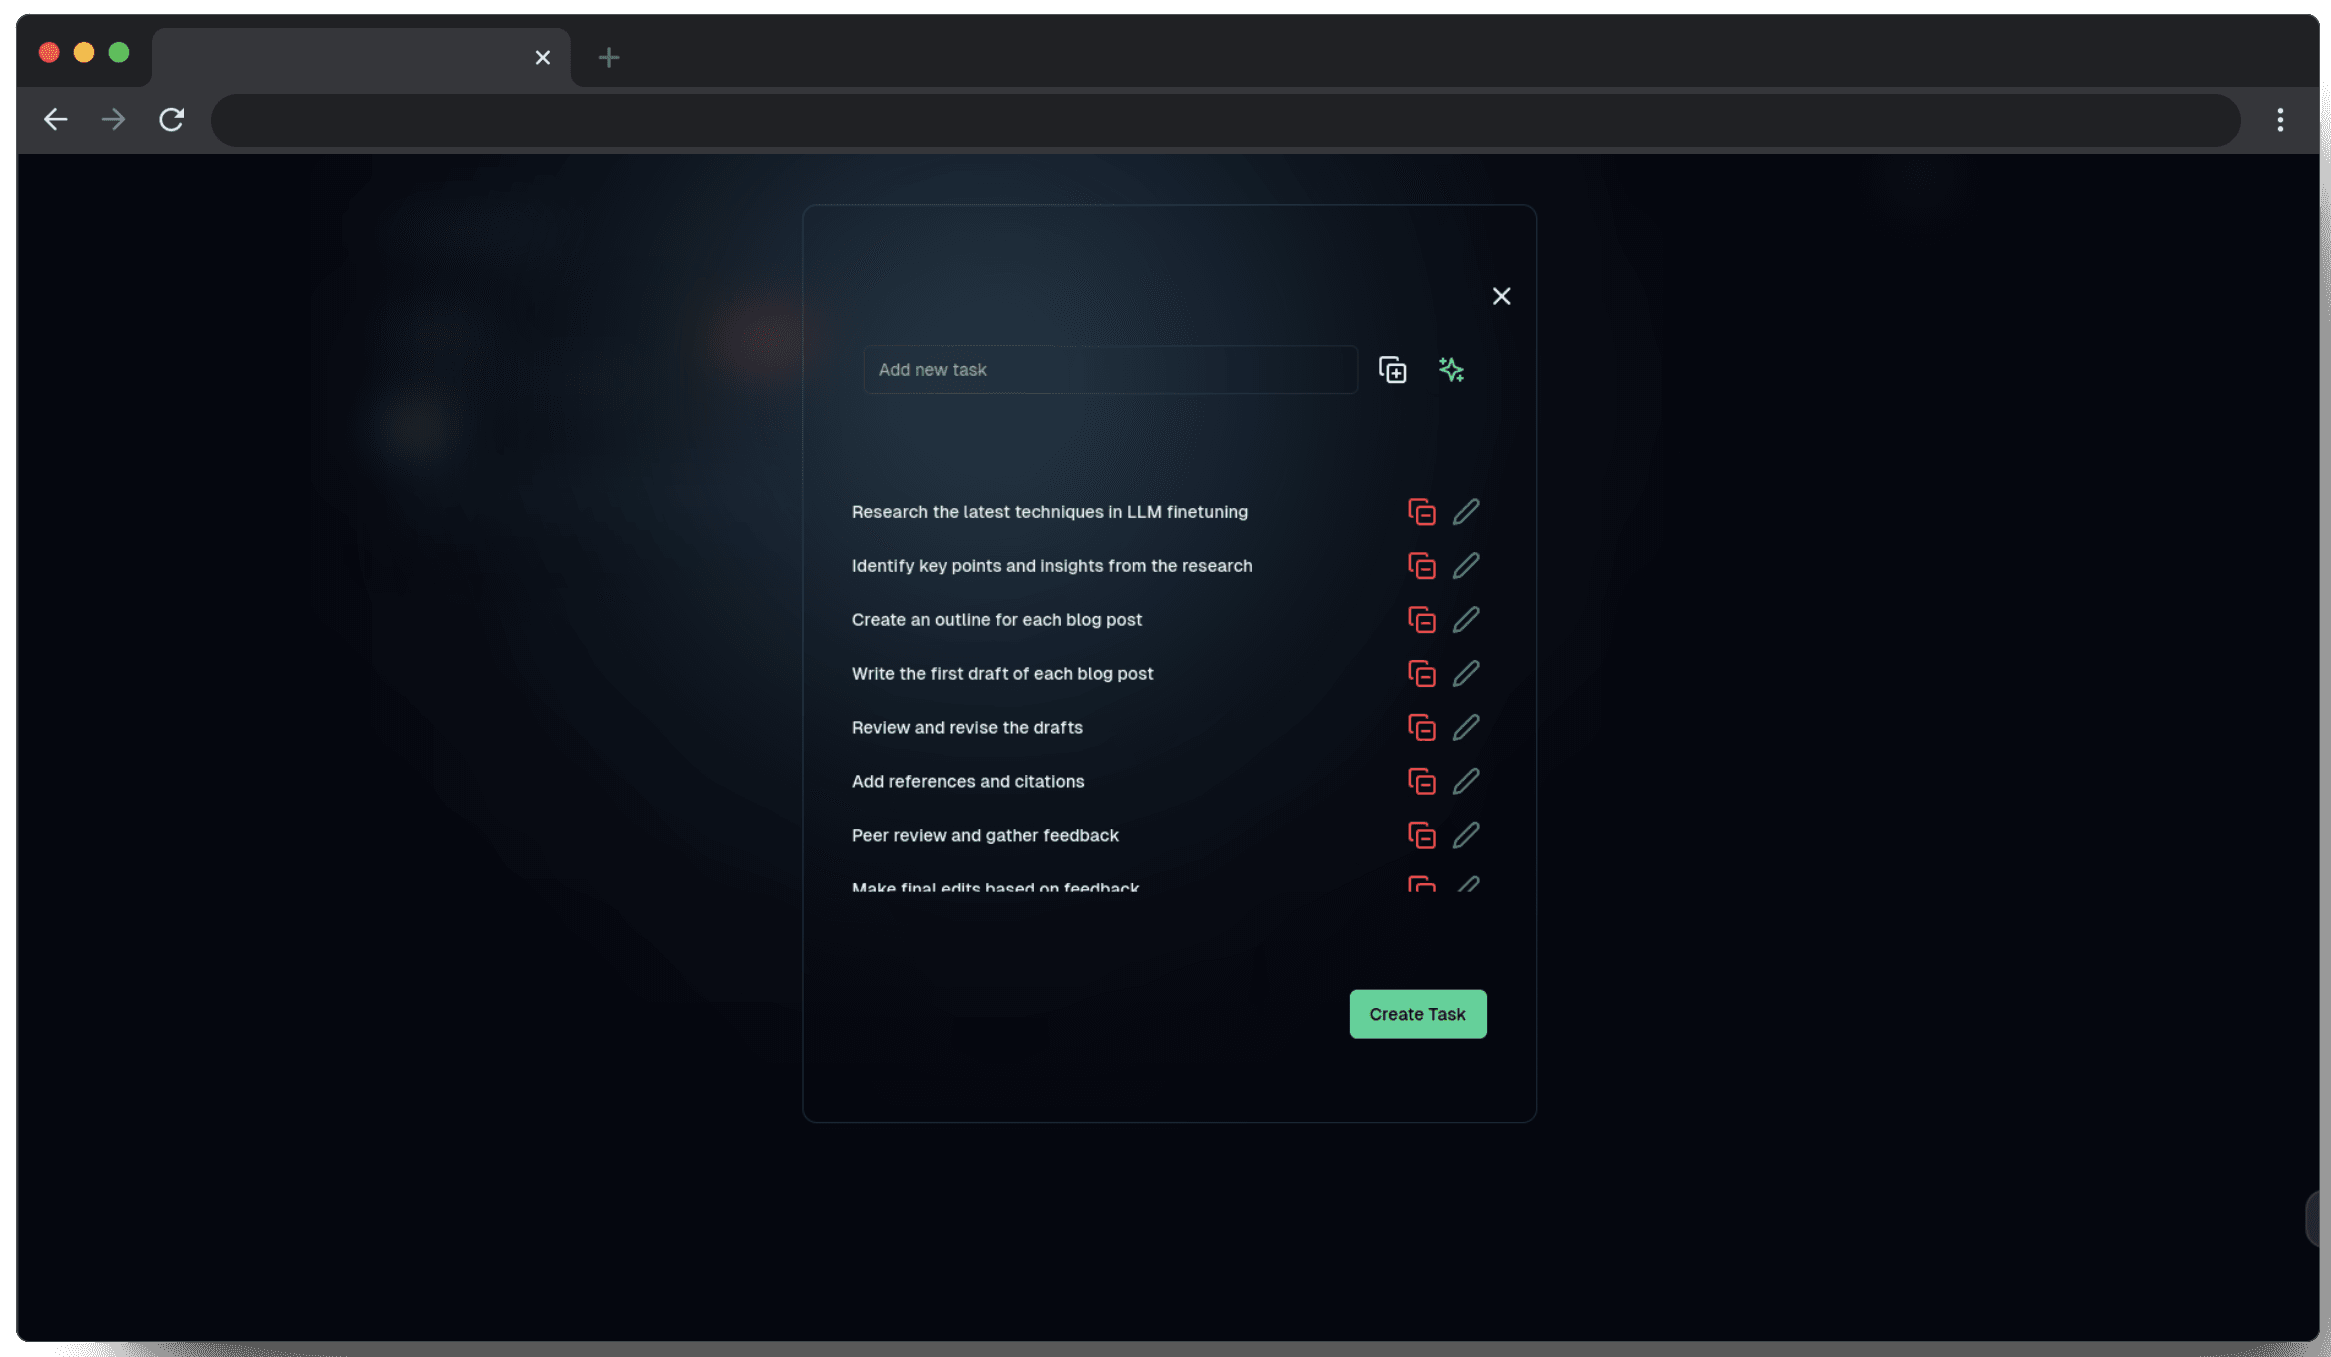
Task: Remove the 'Research the latest techniques' task
Action: click(1421, 512)
